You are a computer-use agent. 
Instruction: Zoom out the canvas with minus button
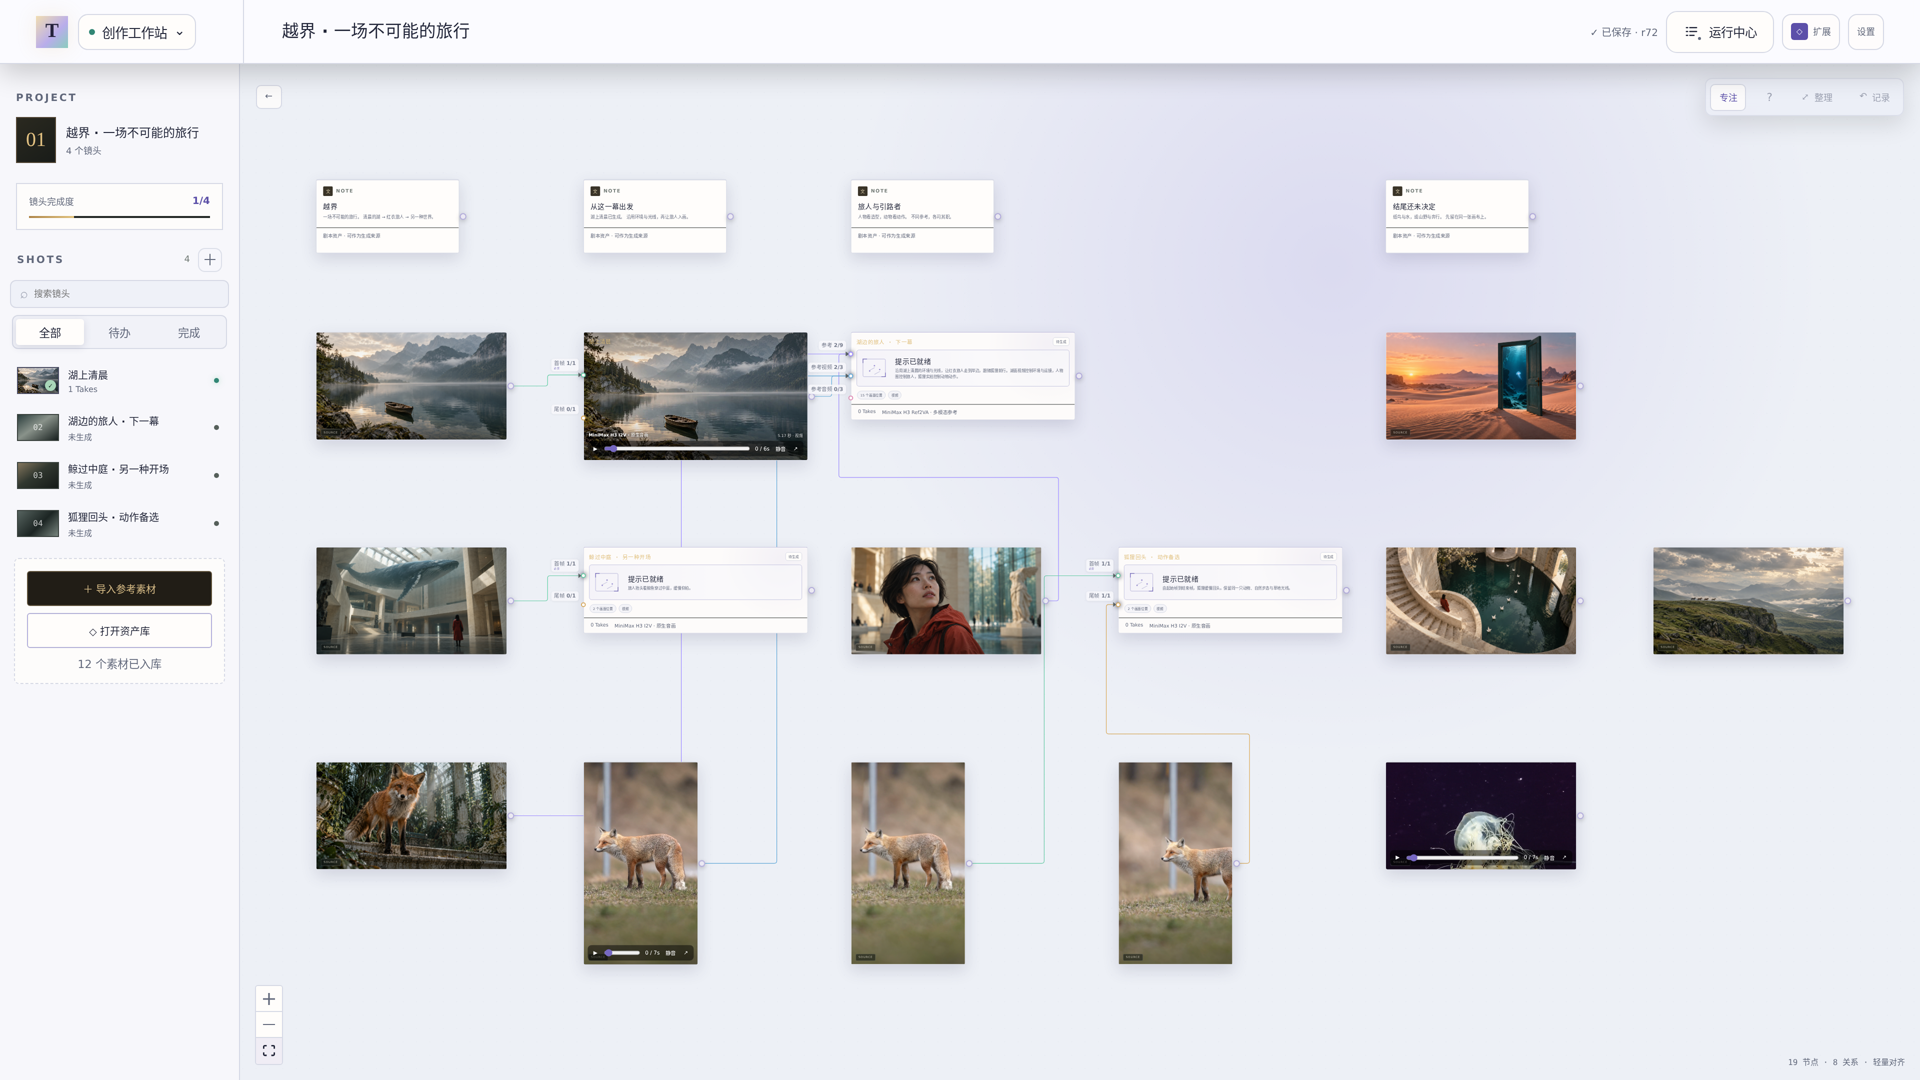269,1025
